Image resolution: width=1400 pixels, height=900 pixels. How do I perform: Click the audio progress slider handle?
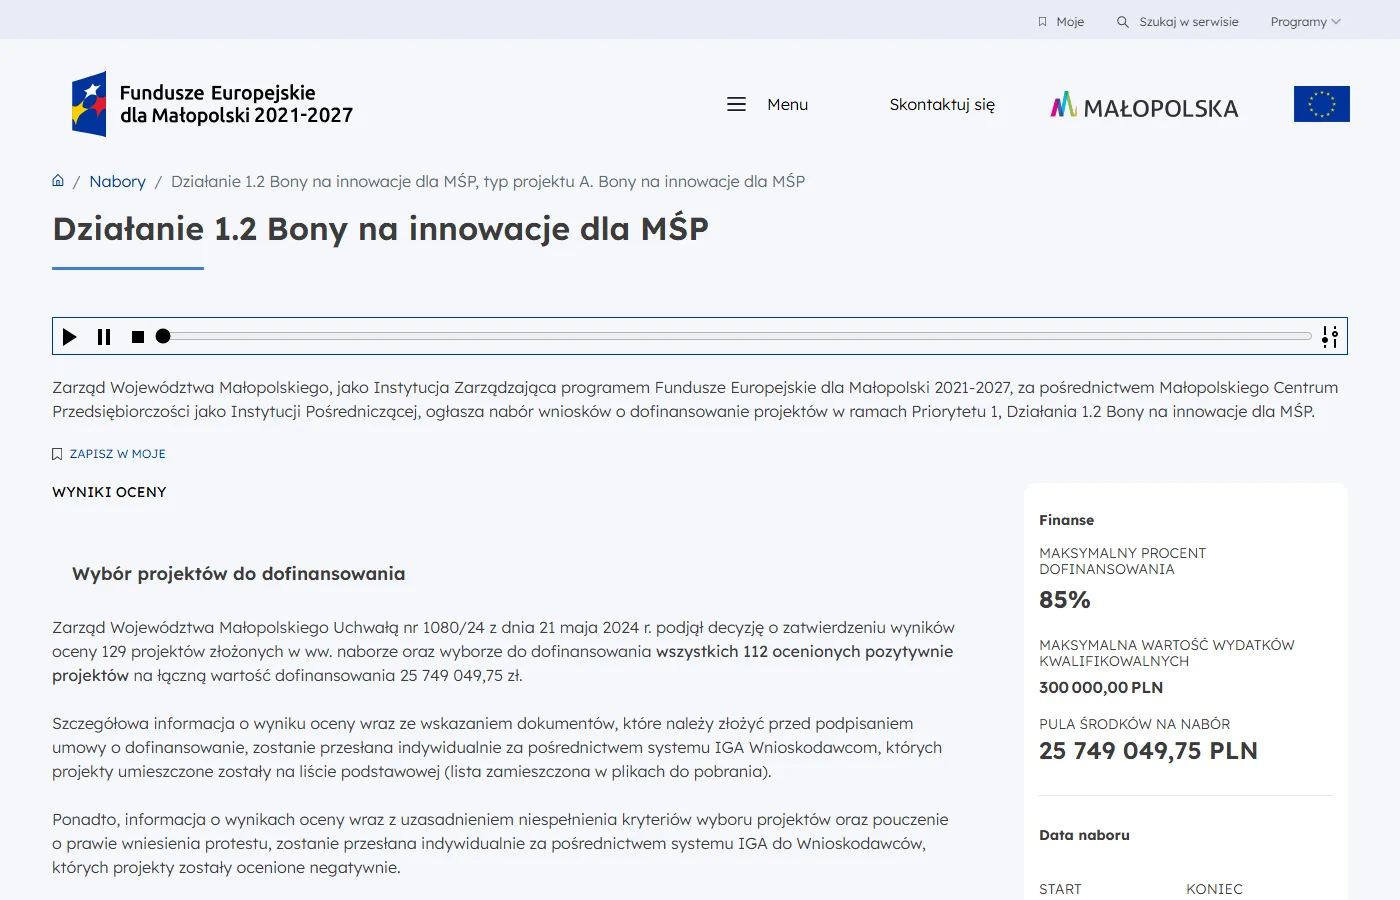[163, 336]
